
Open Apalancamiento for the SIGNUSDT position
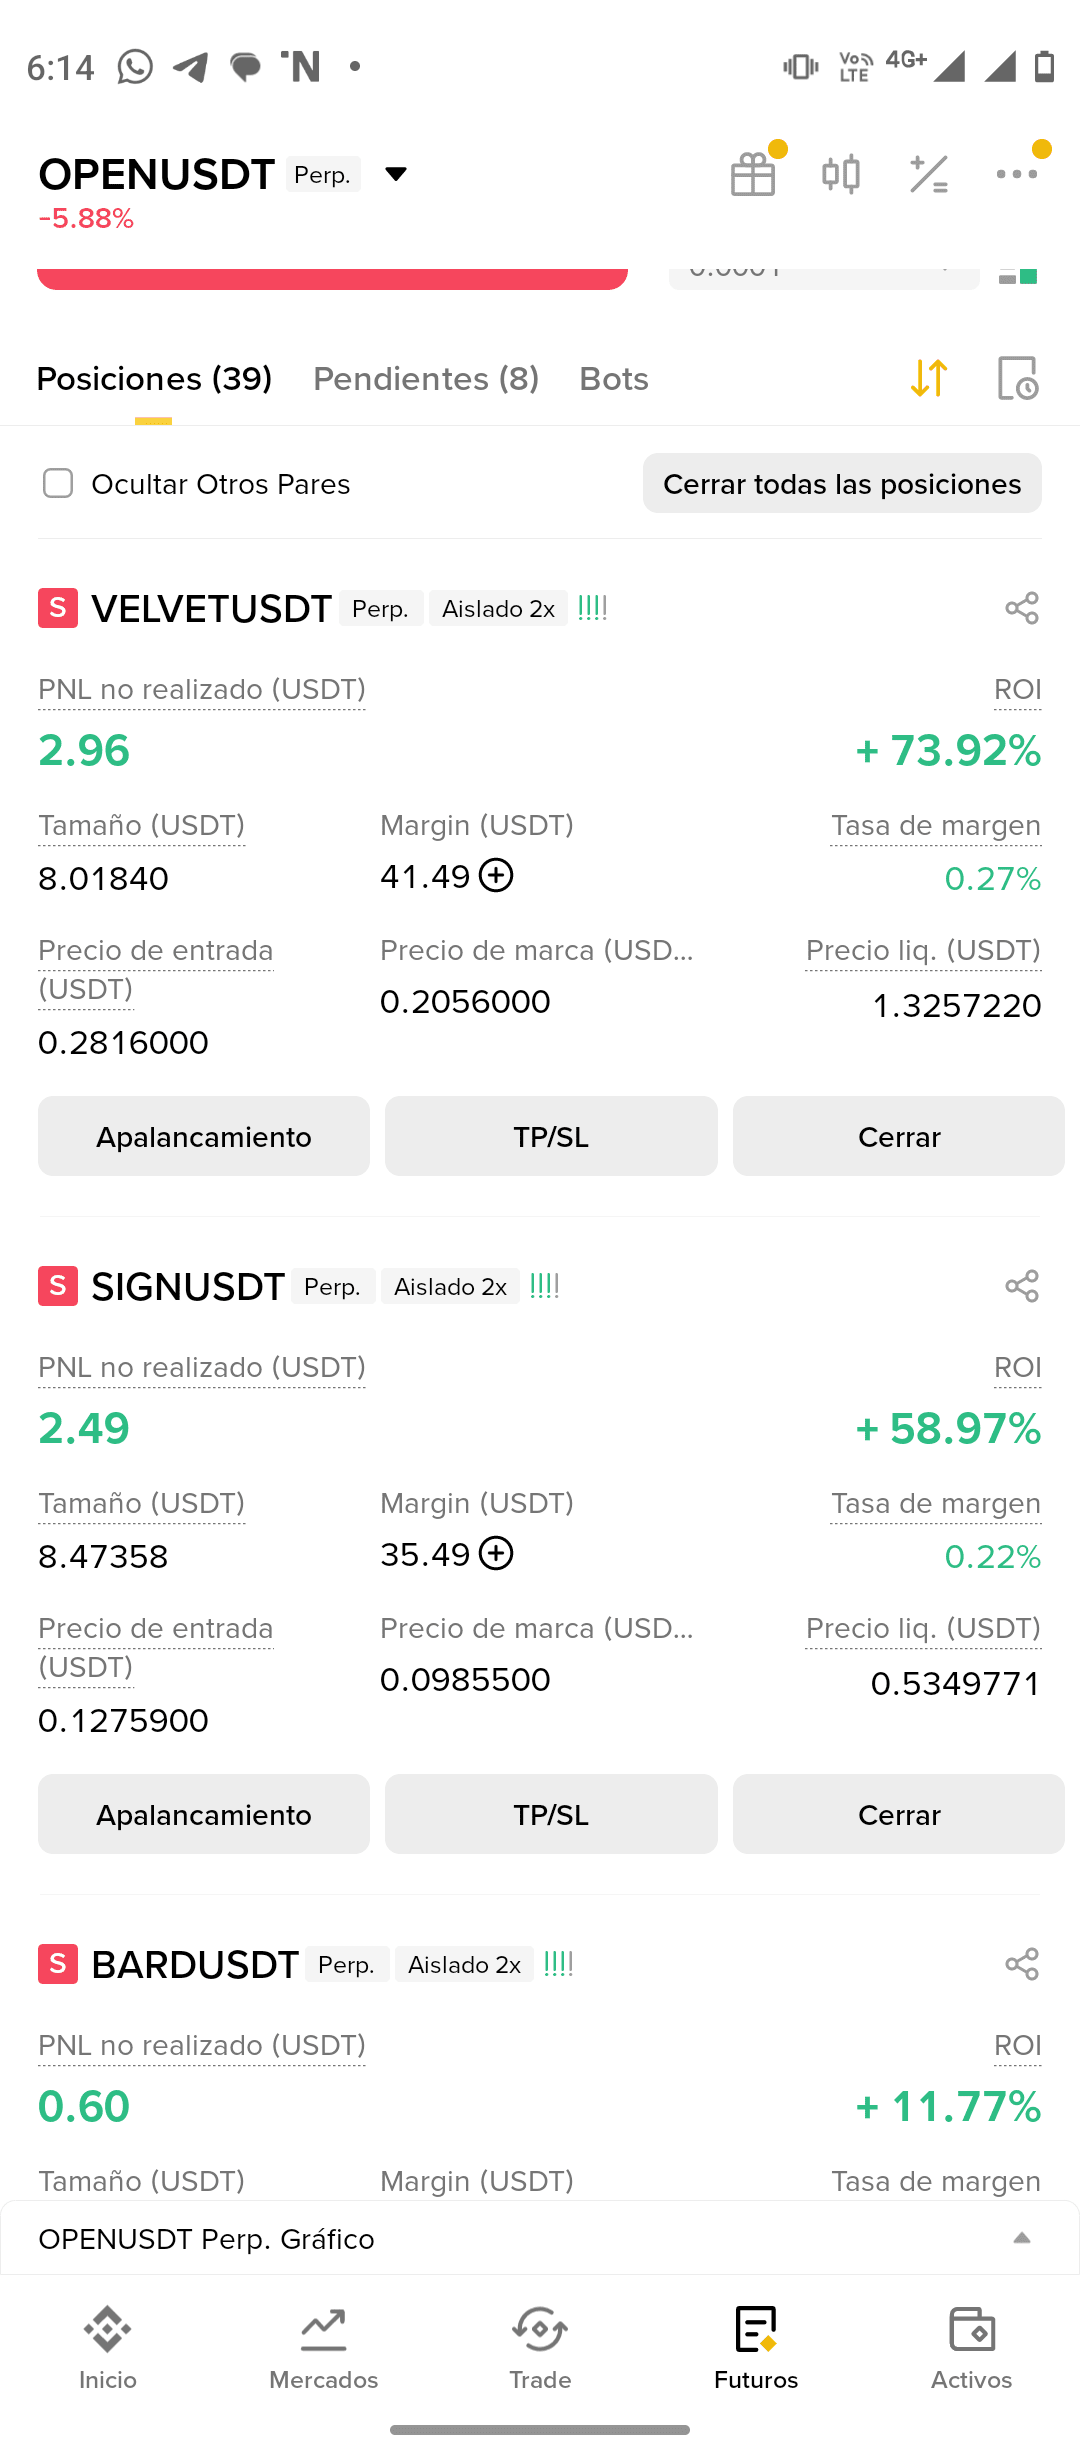click(204, 1815)
